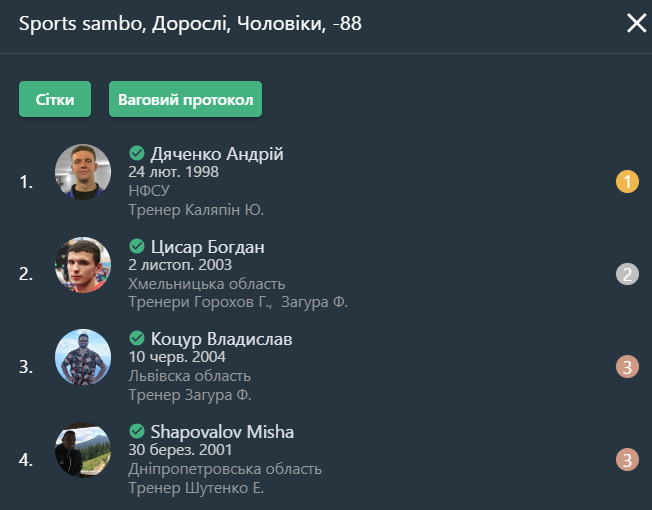Click the verified checkmark beside Shapovalov Misha
Viewport: 652px width, 510px height.
tap(137, 431)
